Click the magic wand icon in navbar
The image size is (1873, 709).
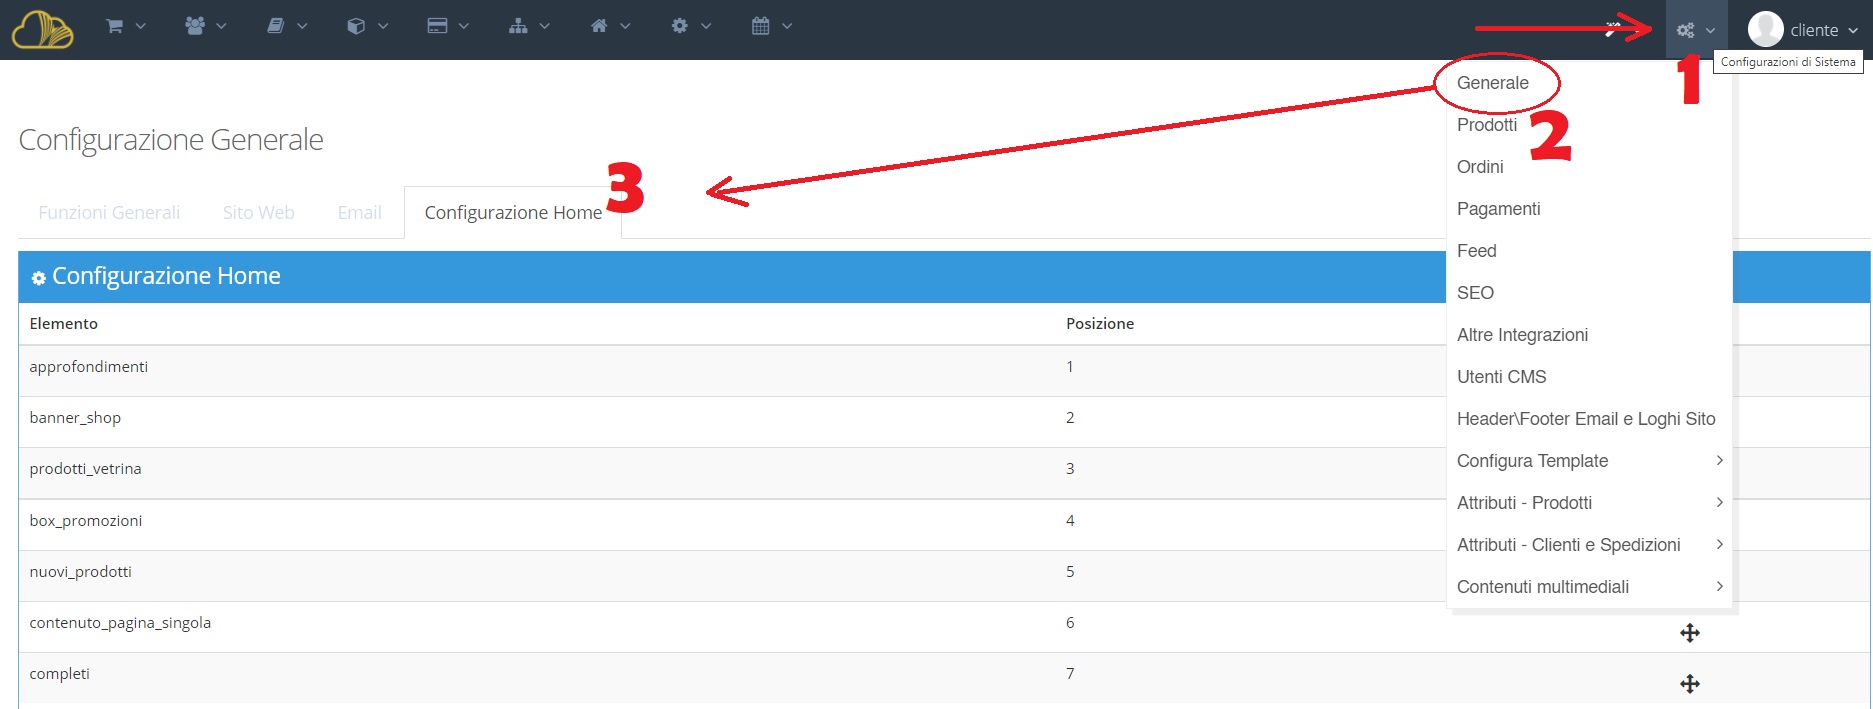click(1612, 29)
